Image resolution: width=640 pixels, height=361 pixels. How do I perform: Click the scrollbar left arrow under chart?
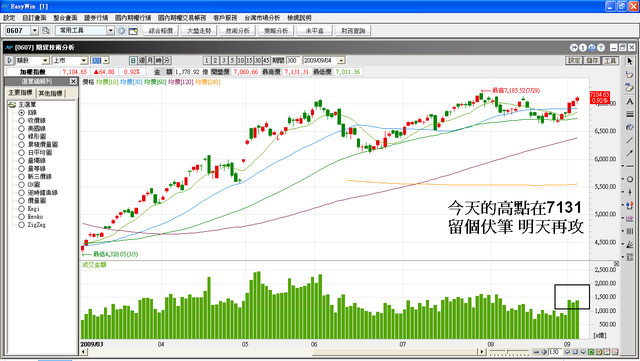[83, 352]
